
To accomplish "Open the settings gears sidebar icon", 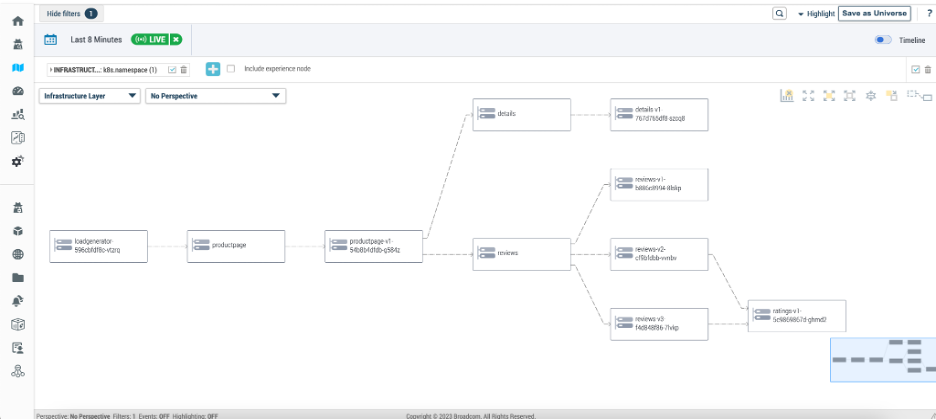I will (x=17, y=161).
